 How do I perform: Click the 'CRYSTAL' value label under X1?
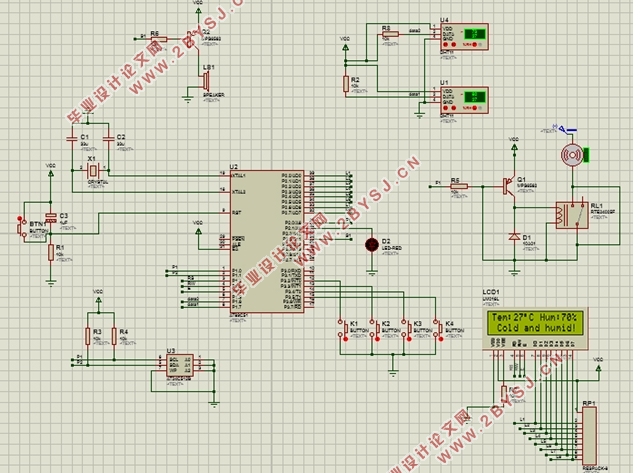click(x=98, y=182)
